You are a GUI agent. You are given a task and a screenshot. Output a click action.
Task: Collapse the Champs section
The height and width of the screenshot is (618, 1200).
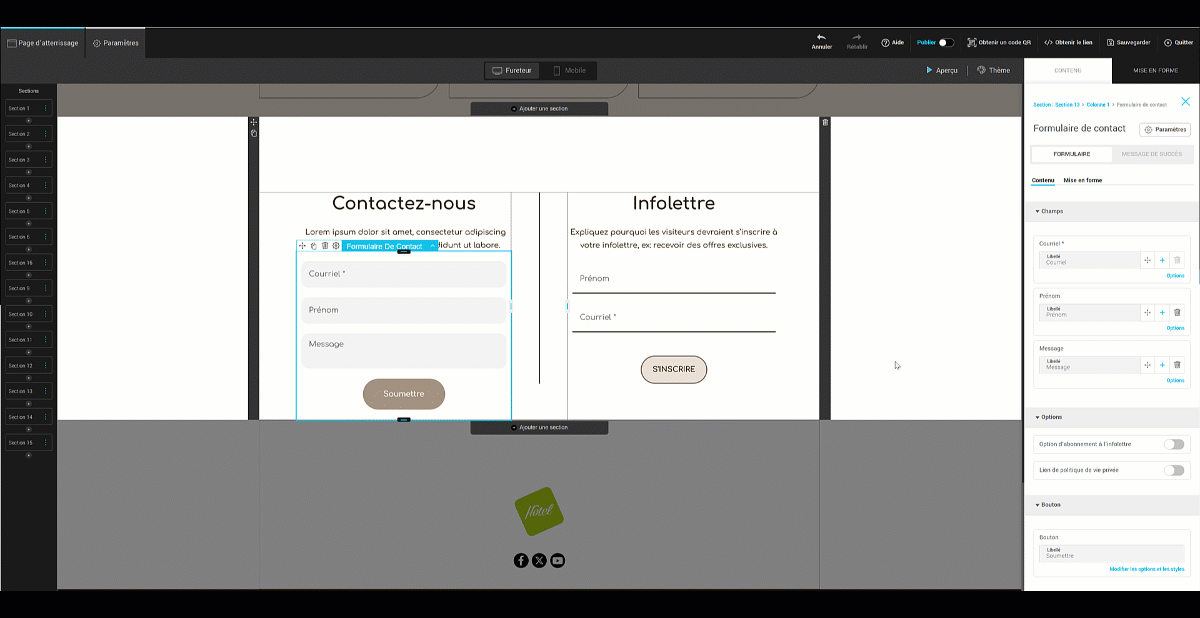tap(1037, 211)
